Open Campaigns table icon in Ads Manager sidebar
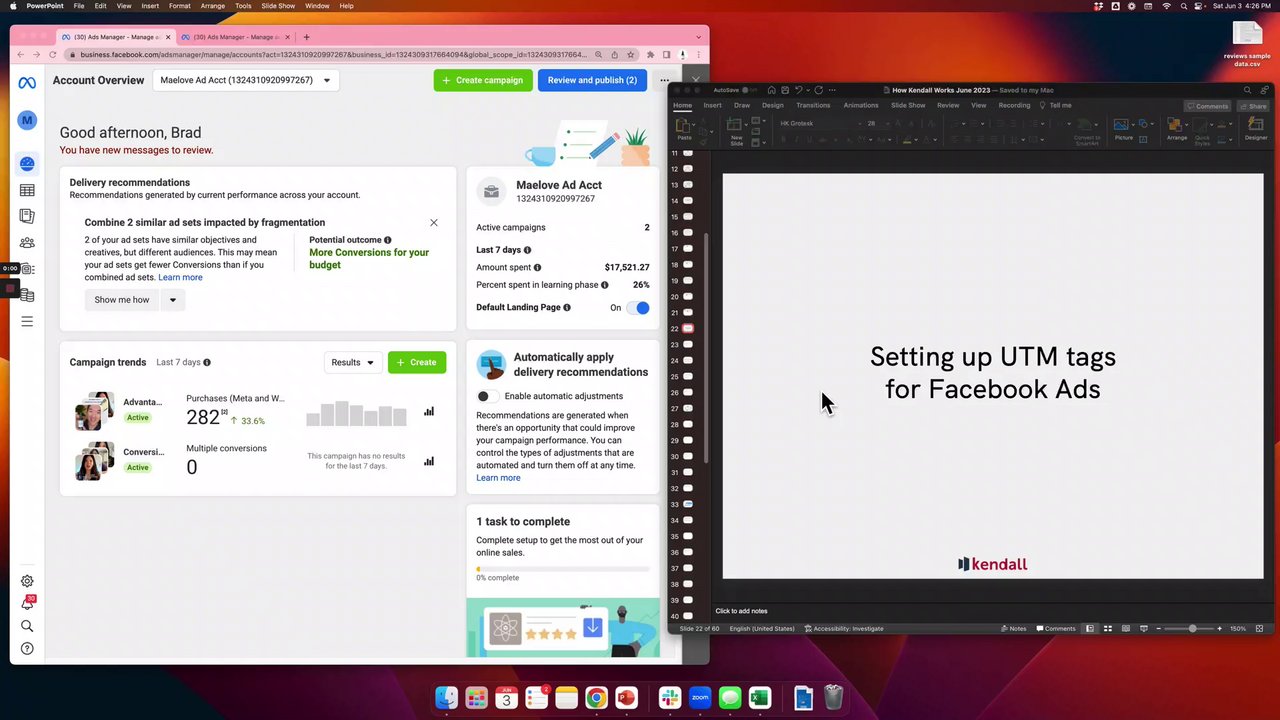This screenshot has width=1280, height=720. 27,190
